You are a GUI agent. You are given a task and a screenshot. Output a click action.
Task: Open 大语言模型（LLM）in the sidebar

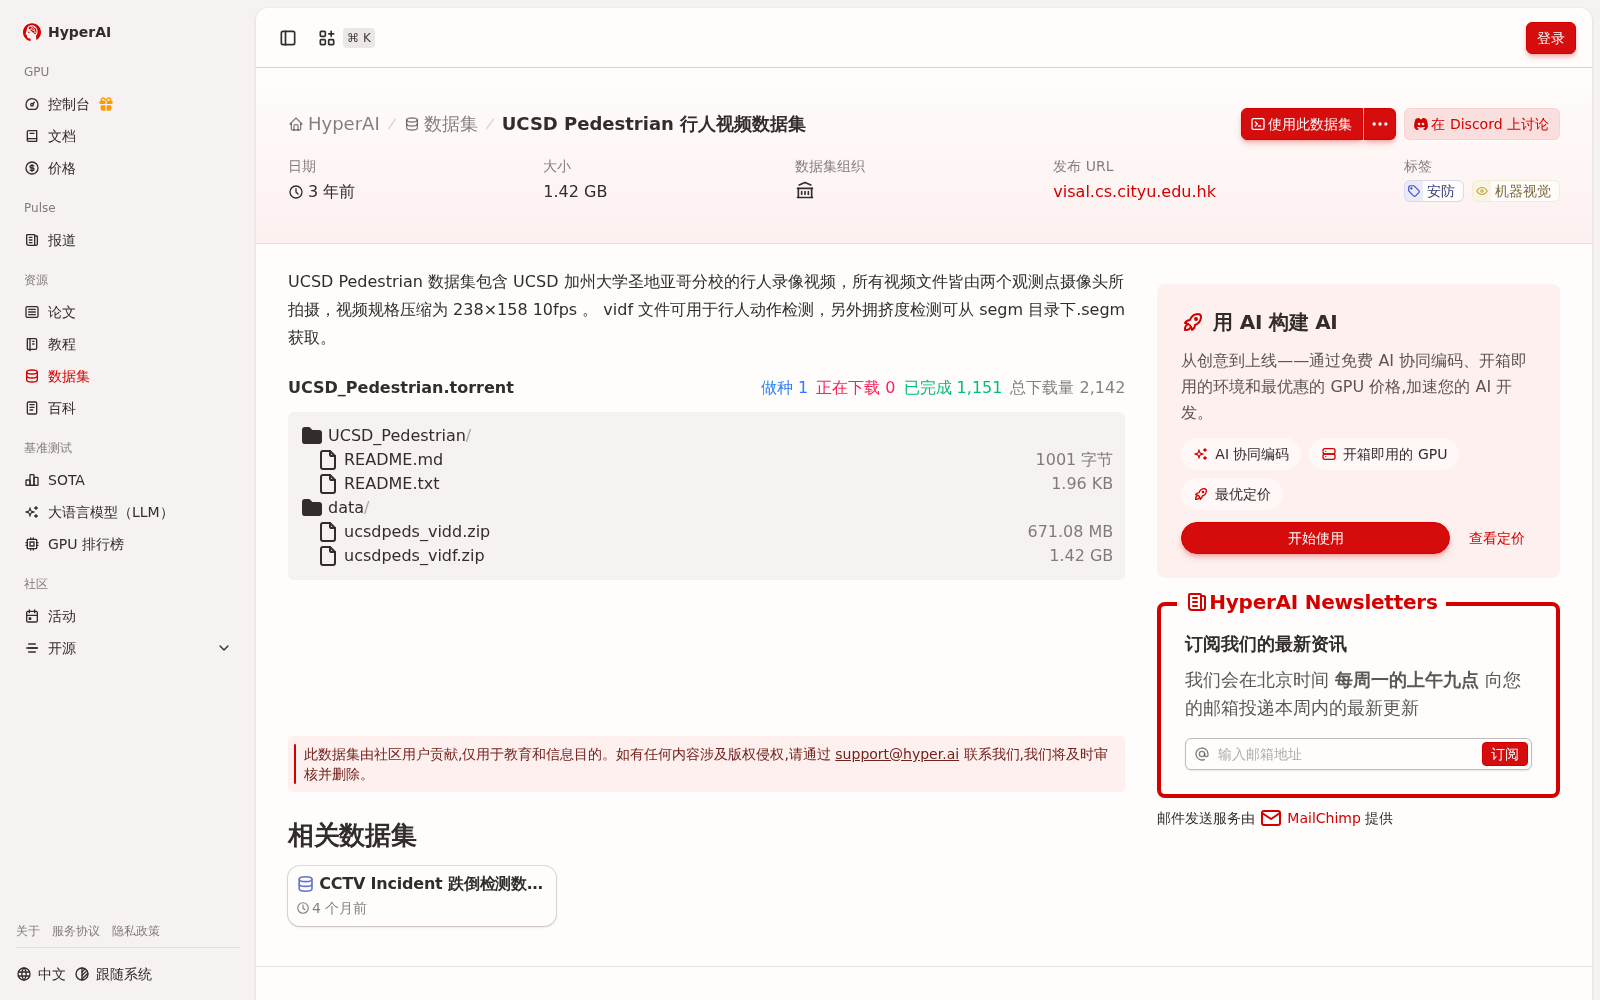(x=108, y=512)
